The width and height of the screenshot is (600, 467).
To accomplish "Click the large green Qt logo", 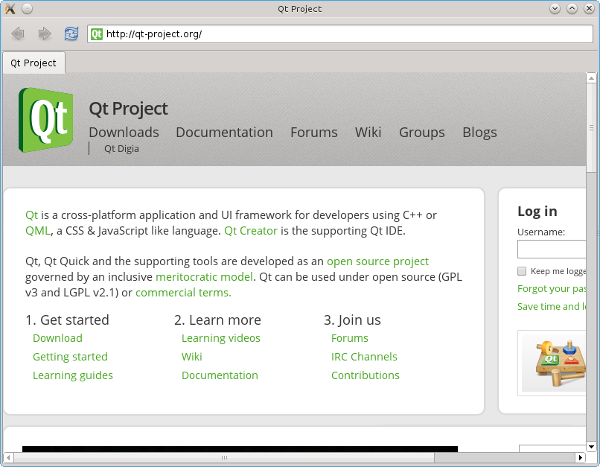I will pyautogui.click(x=47, y=121).
